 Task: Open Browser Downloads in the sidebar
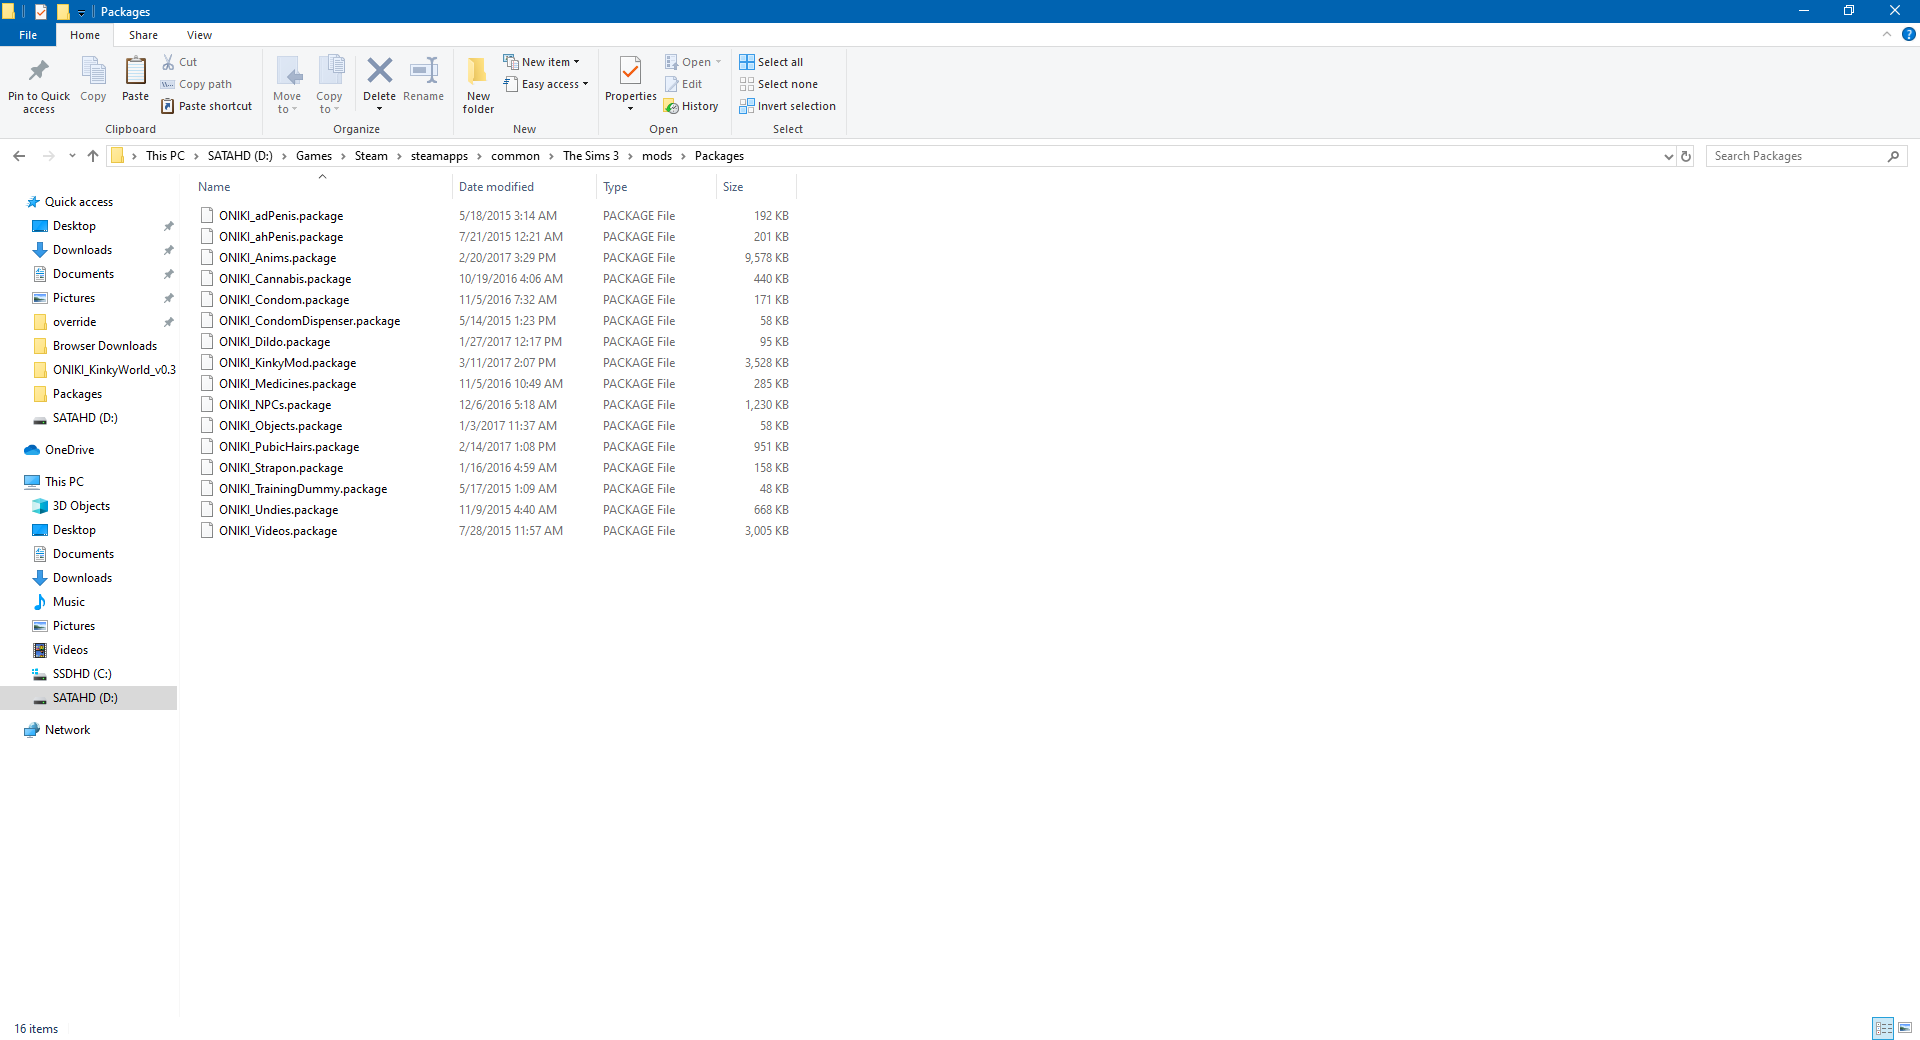click(x=104, y=346)
